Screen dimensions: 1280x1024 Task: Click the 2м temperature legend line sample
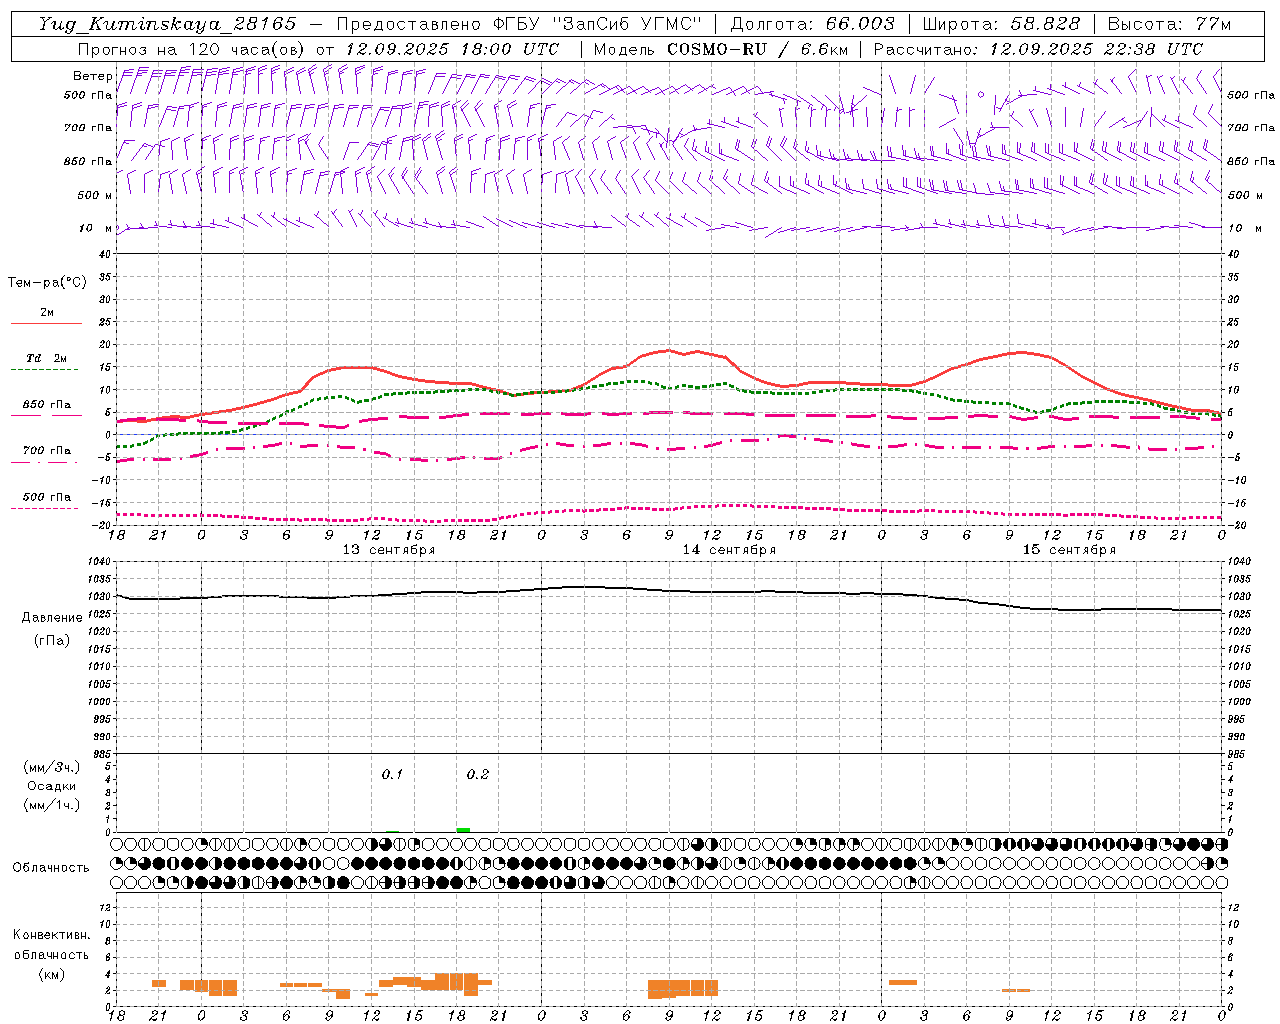coord(46,323)
